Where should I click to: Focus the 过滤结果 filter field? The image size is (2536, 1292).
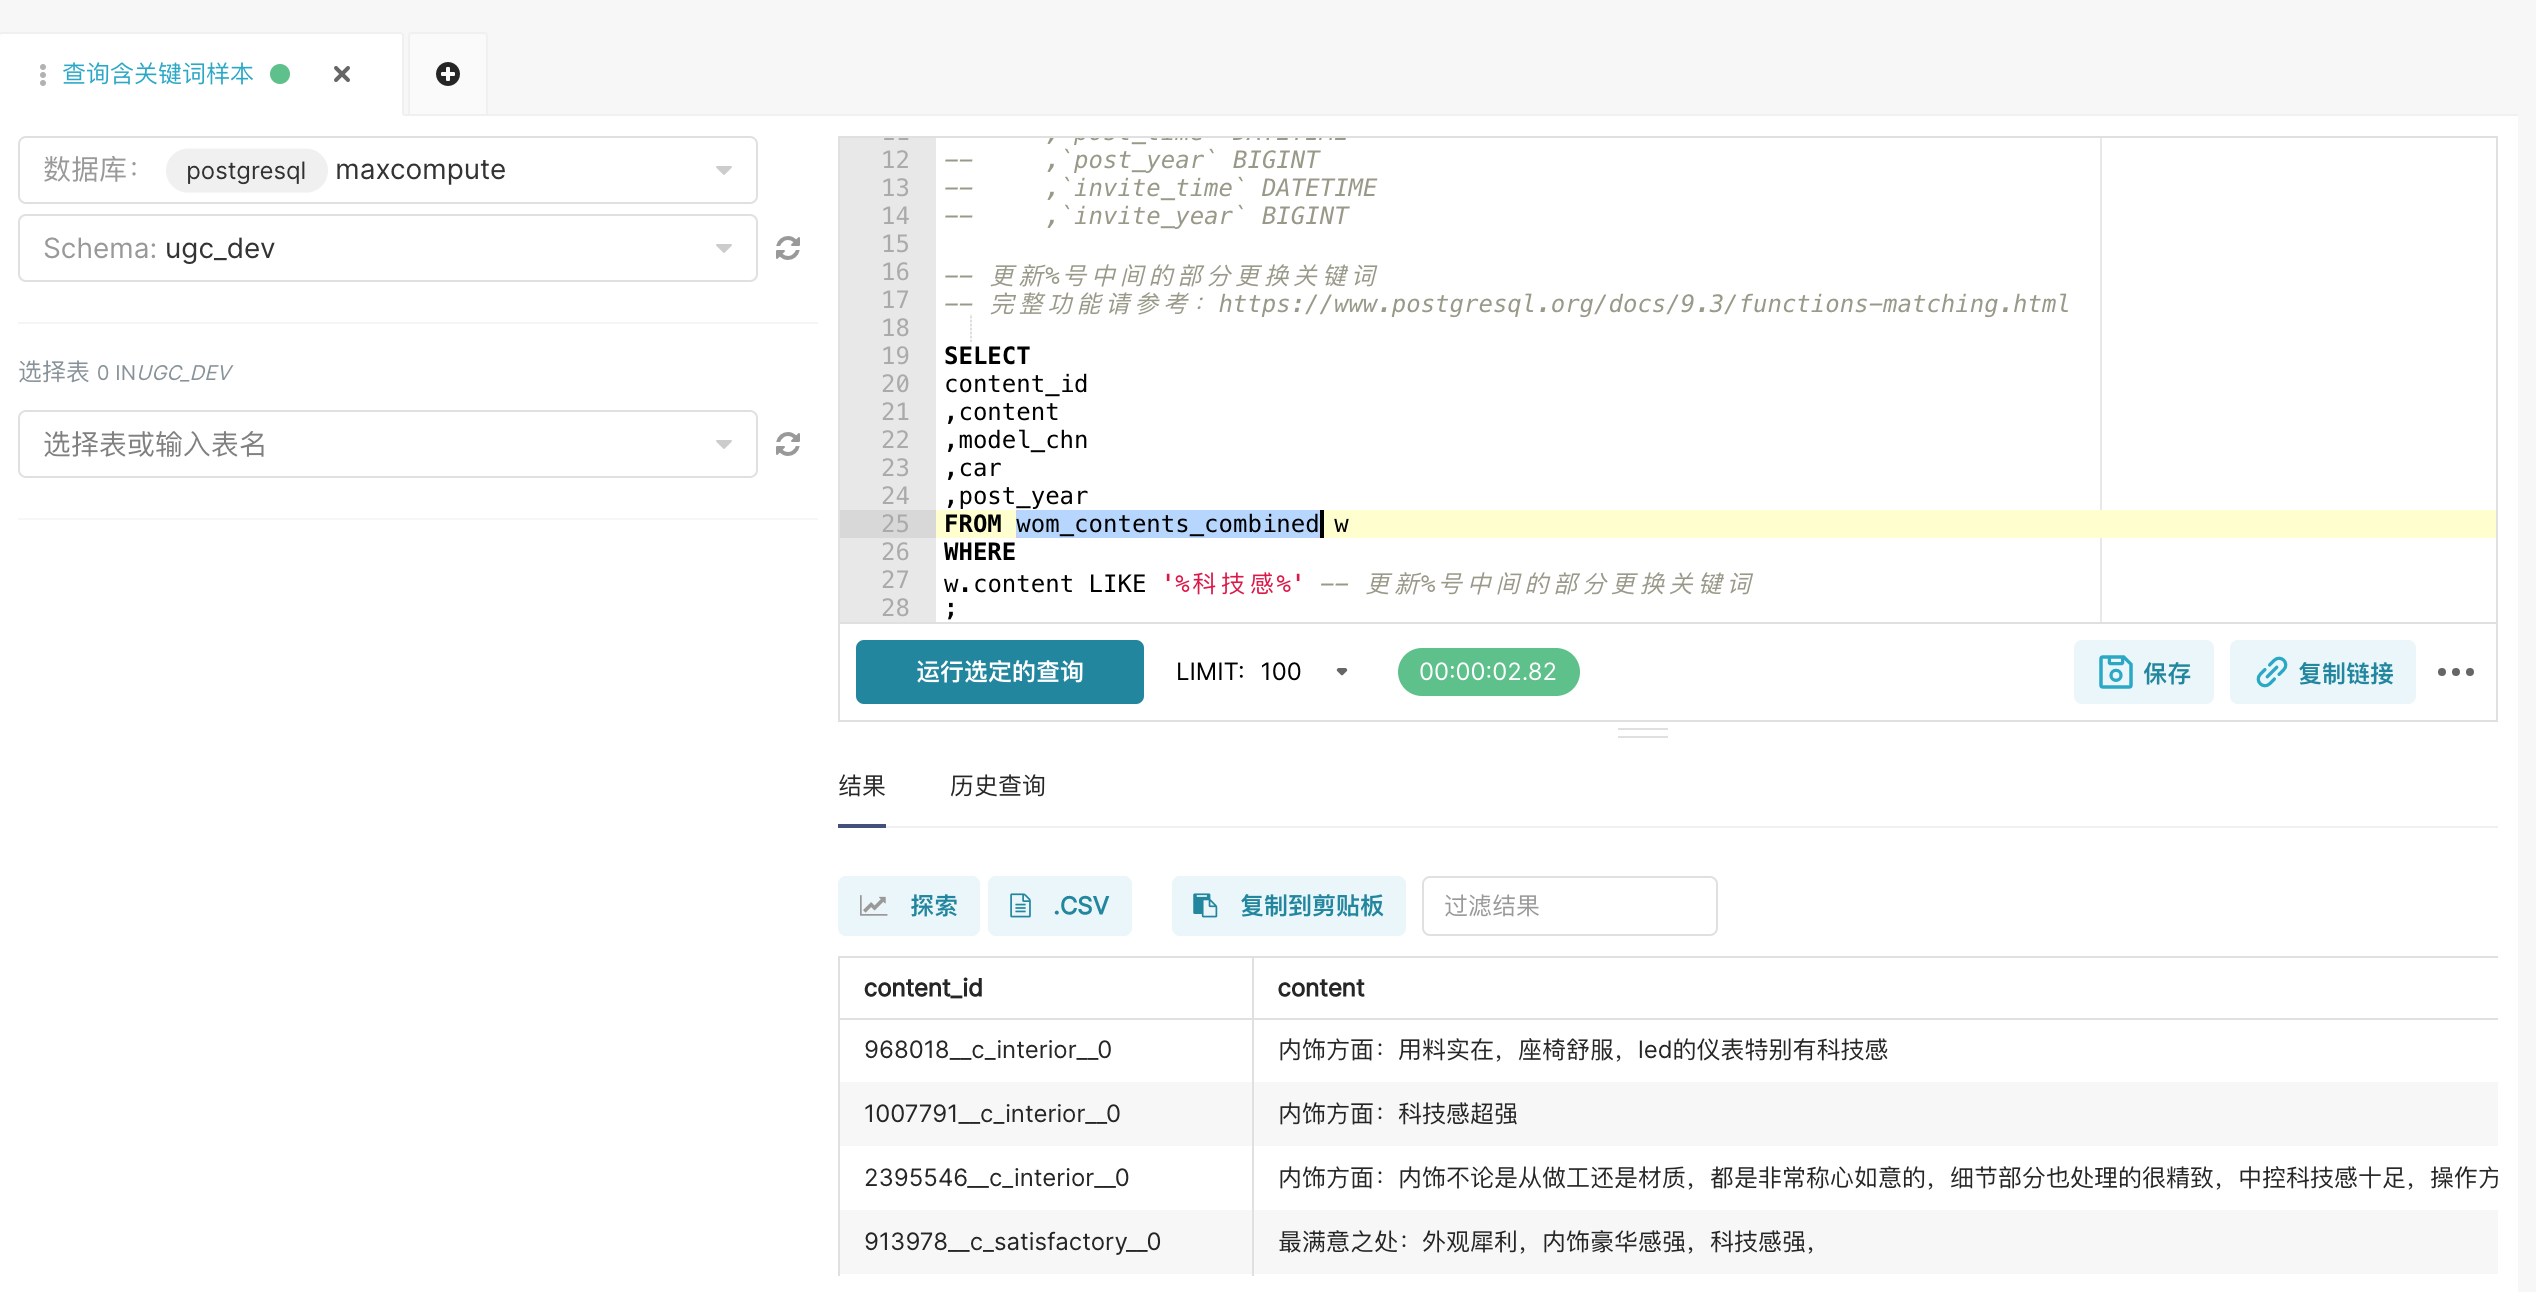(x=1570, y=906)
